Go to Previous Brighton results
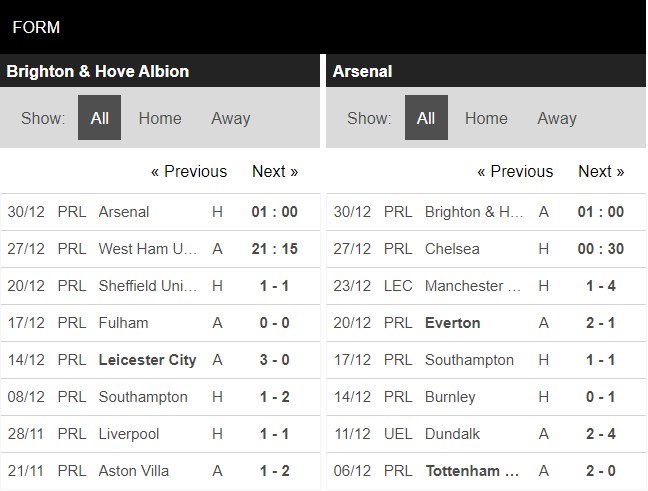This screenshot has height=491, width=648. 189,171
